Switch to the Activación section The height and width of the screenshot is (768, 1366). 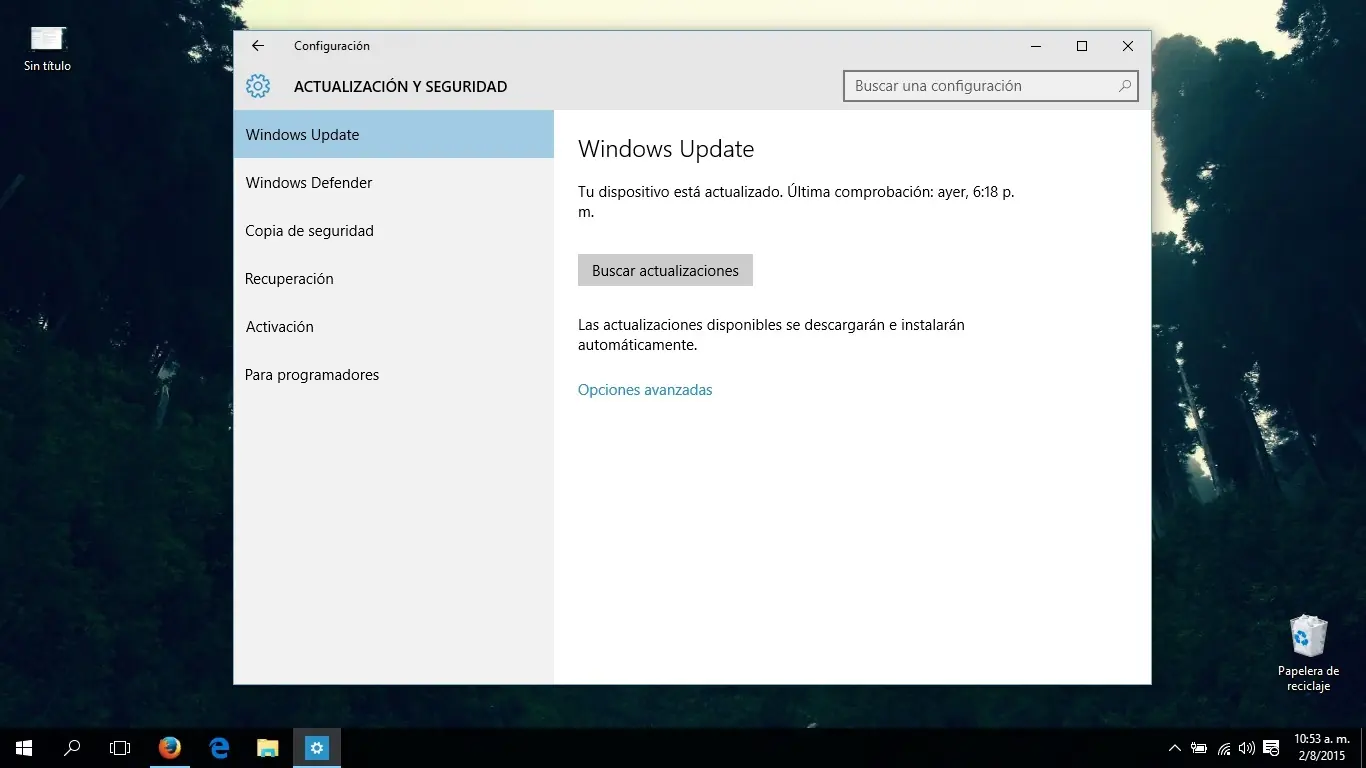pyautogui.click(x=280, y=326)
